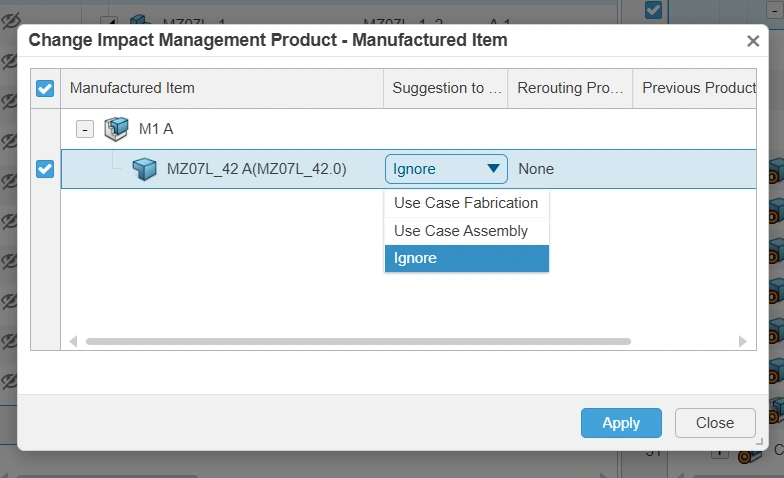Viewport: 784px width, 478px height.
Task: Click the left arrow of horizontal scrollbar
Action: (72, 341)
